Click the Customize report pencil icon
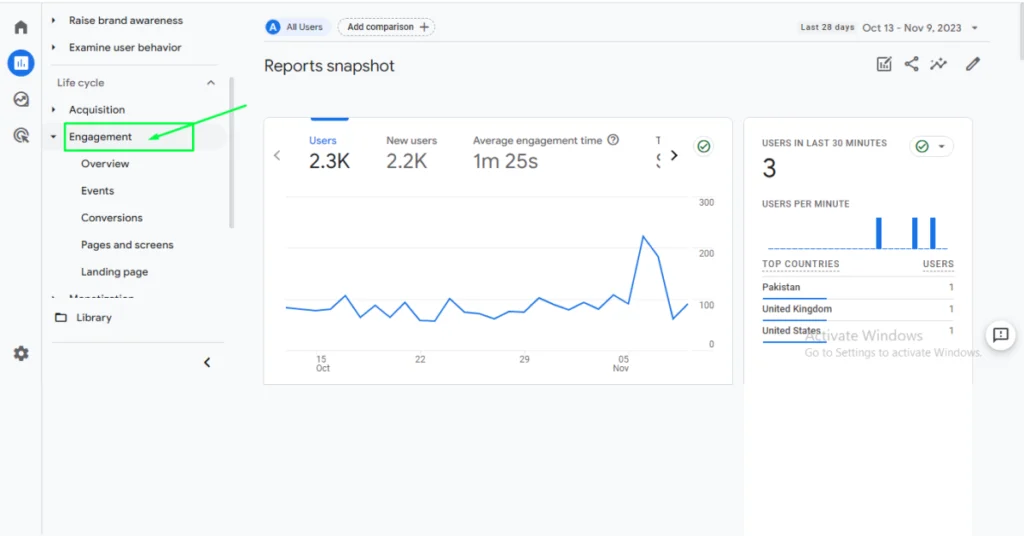 pyautogui.click(x=972, y=64)
